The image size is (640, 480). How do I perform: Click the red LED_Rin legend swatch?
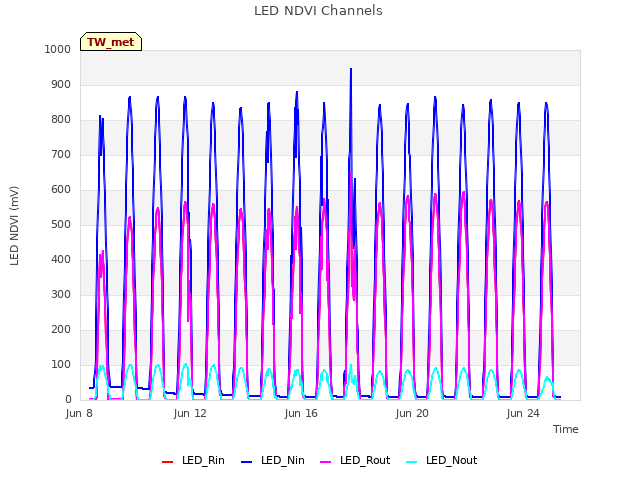tap(167, 462)
